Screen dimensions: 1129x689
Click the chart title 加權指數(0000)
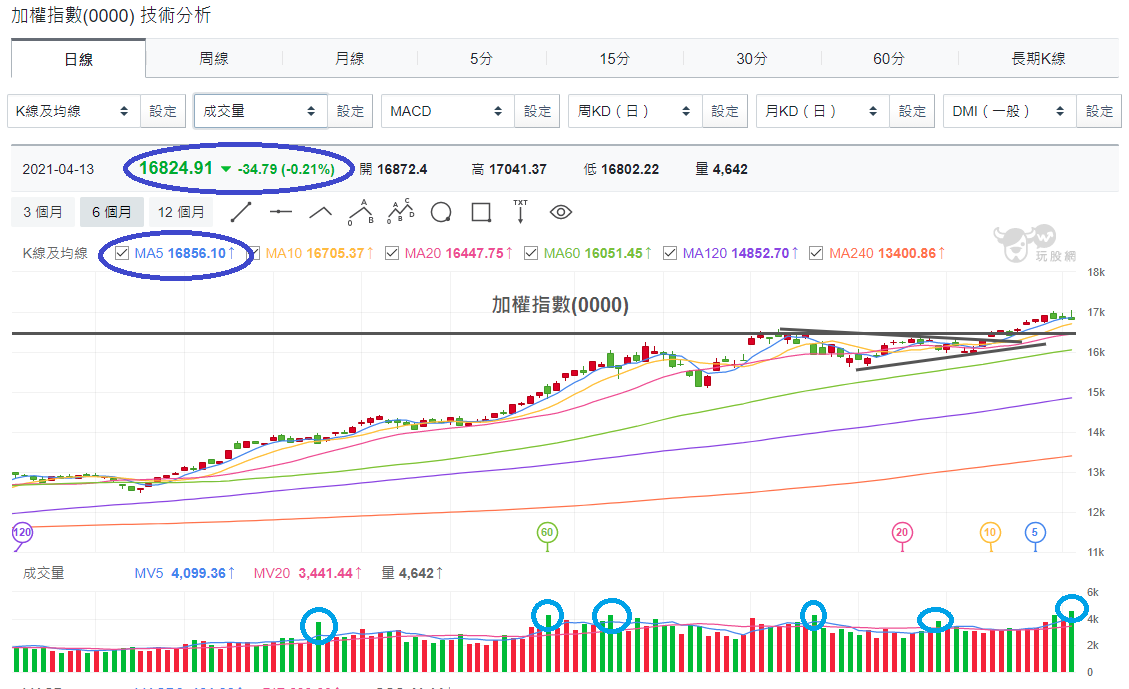[x=560, y=305]
